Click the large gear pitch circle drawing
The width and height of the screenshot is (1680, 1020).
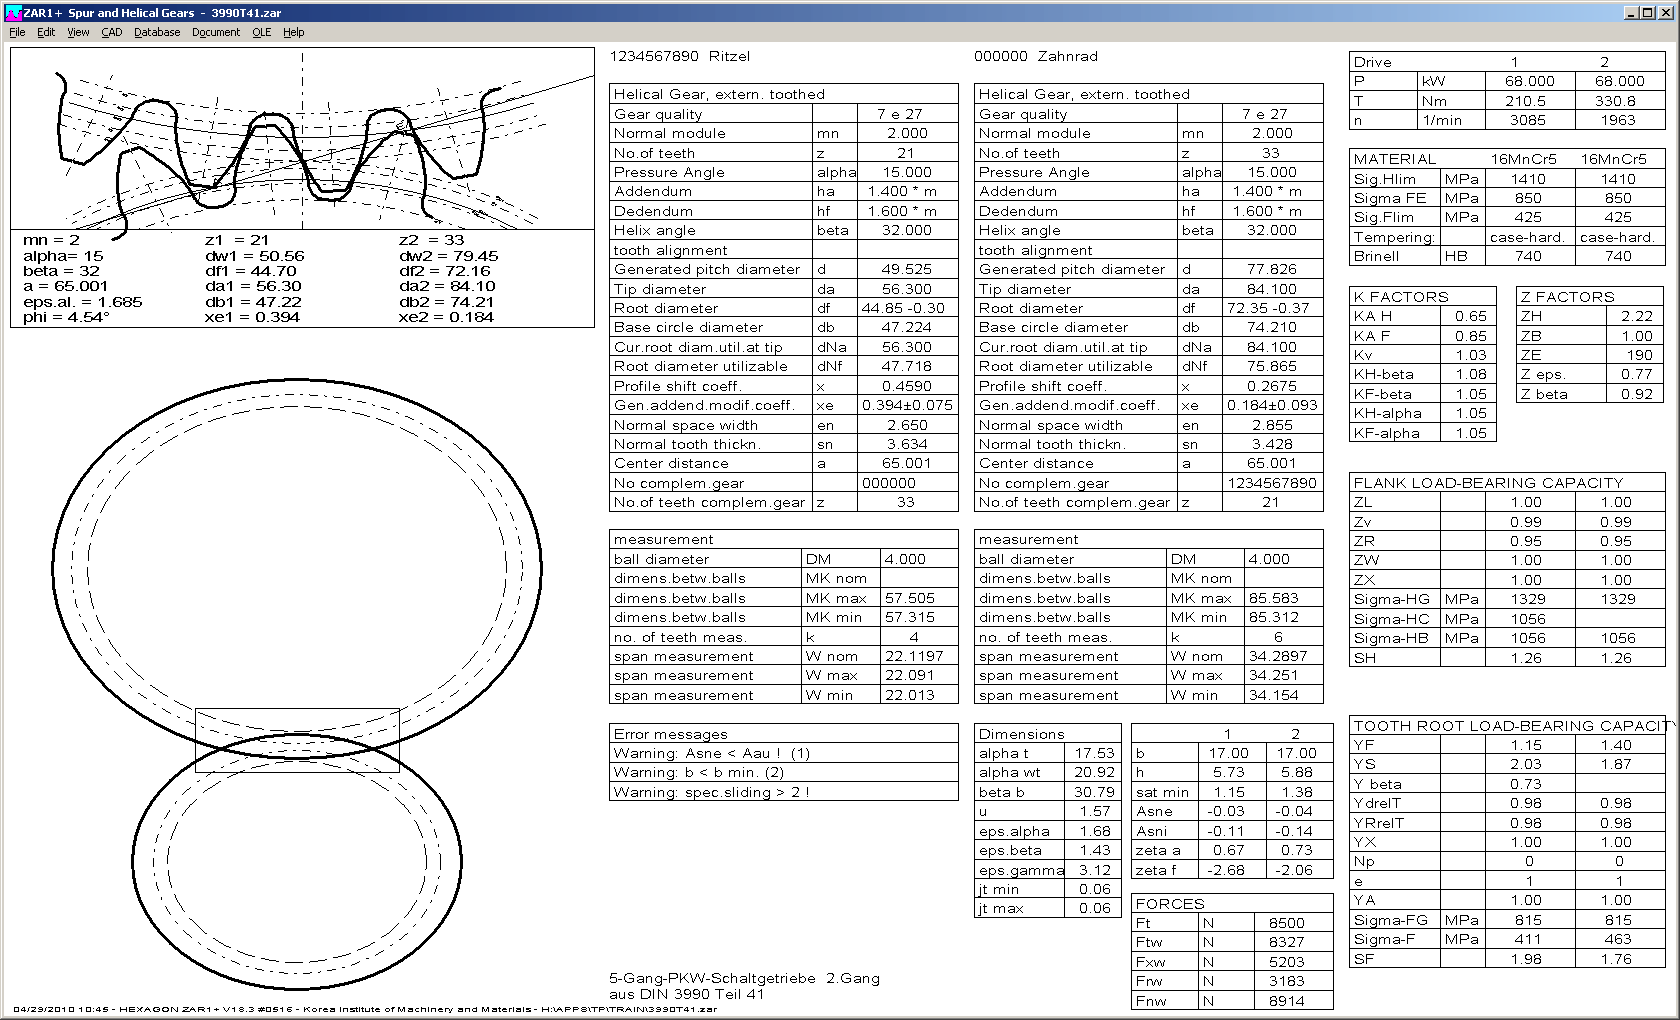click(x=297, y=567)
